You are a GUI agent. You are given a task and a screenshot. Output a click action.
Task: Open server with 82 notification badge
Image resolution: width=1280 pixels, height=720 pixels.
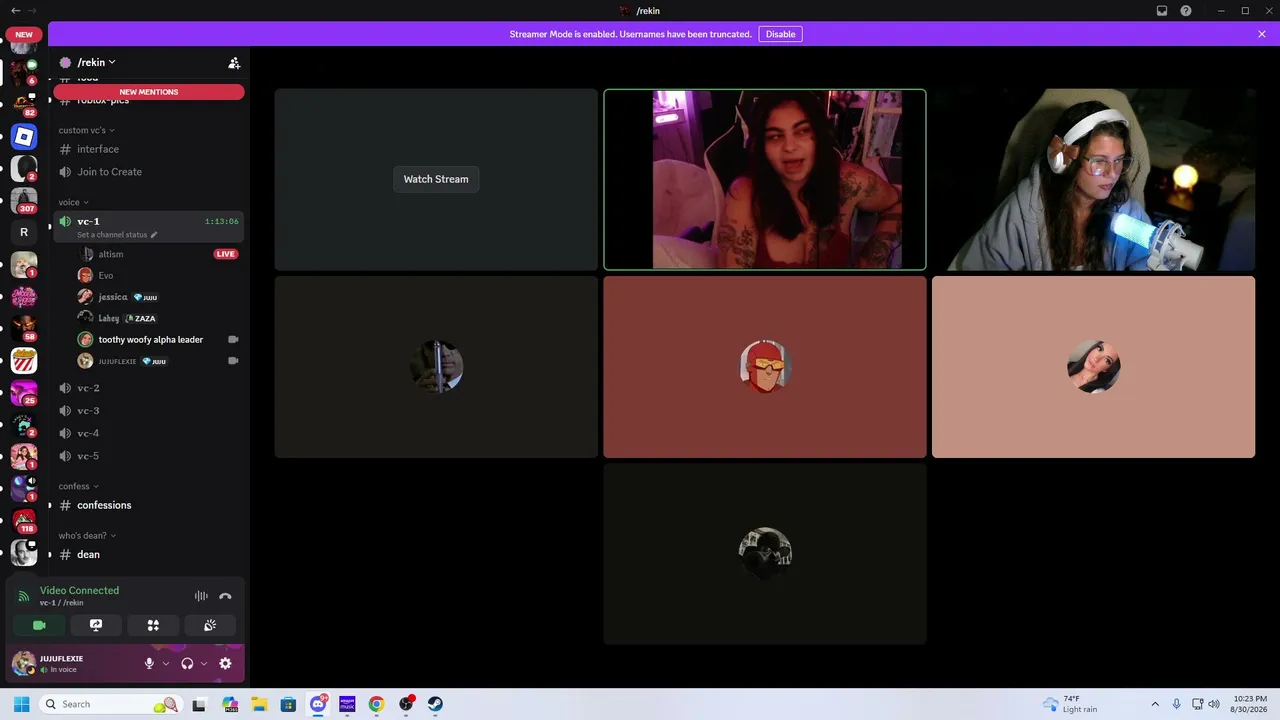[x=24, y=105]
